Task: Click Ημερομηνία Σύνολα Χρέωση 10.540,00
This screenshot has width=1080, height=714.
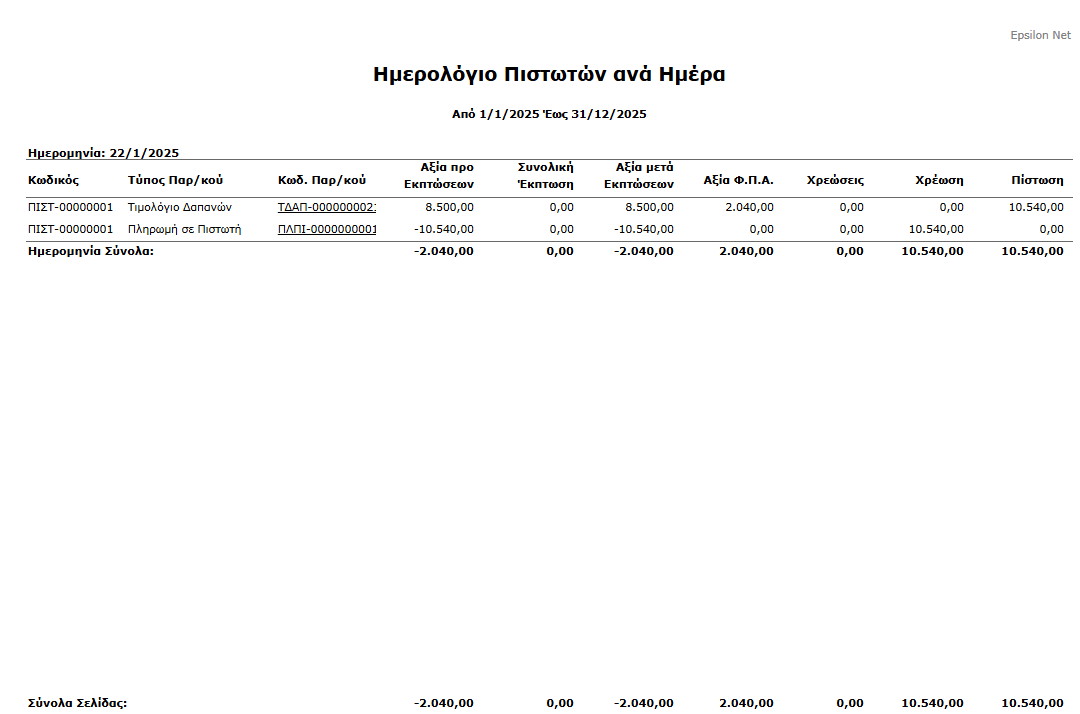Action: [x=932, y=251]
